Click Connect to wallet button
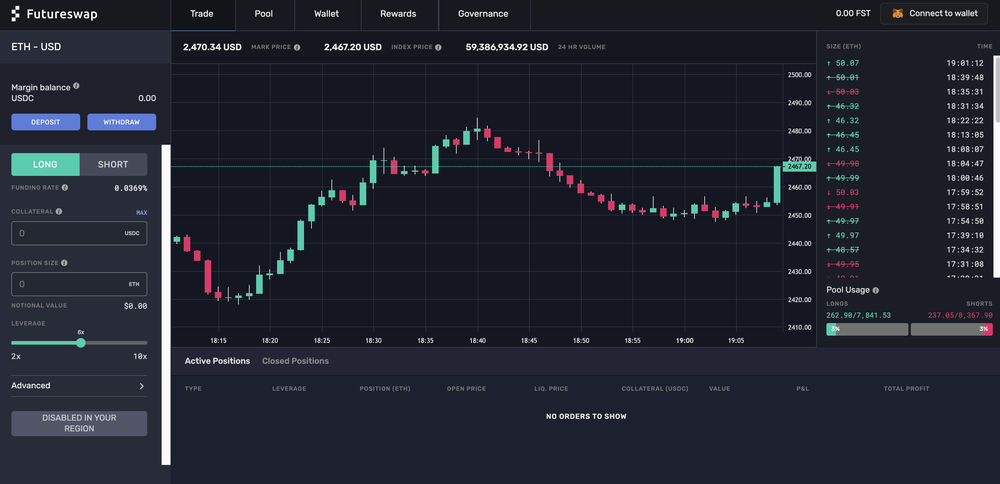This screenshot has width=1000, height=484. point(934,13)
